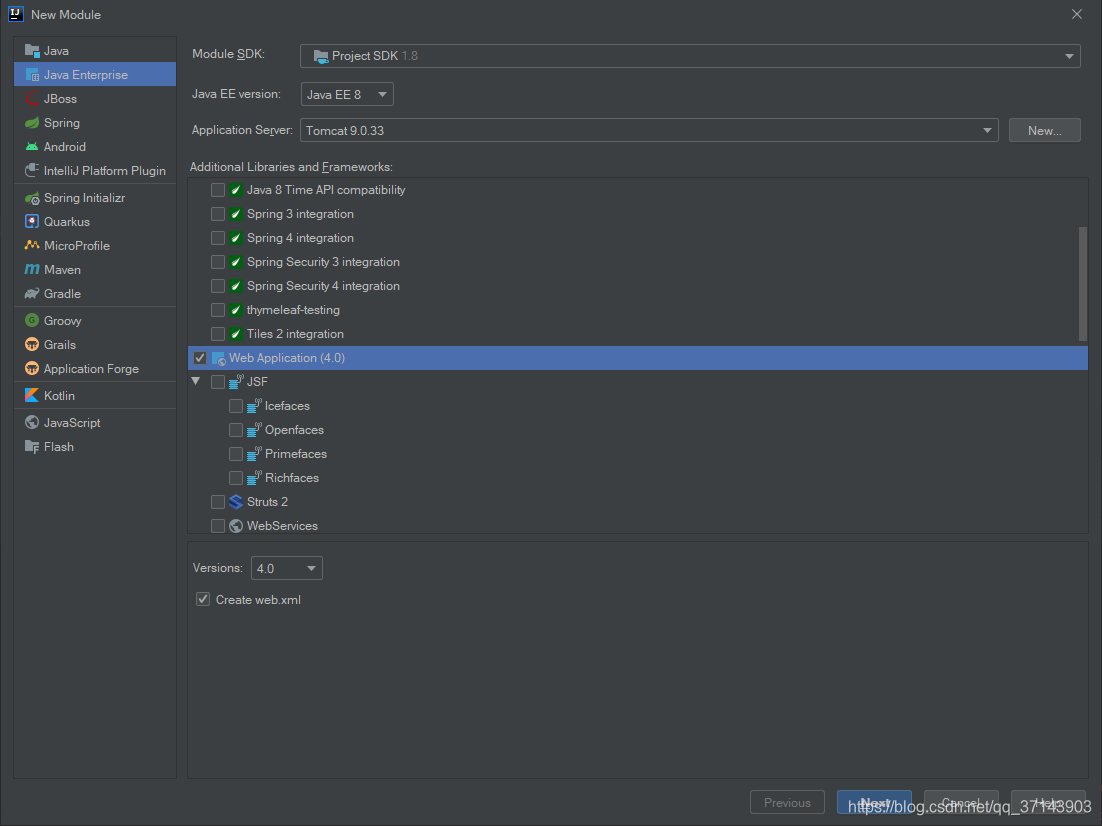The height and width of the screenshot is (826, 1102).
Task: Select the Maven icon
Action: [32, 269]
